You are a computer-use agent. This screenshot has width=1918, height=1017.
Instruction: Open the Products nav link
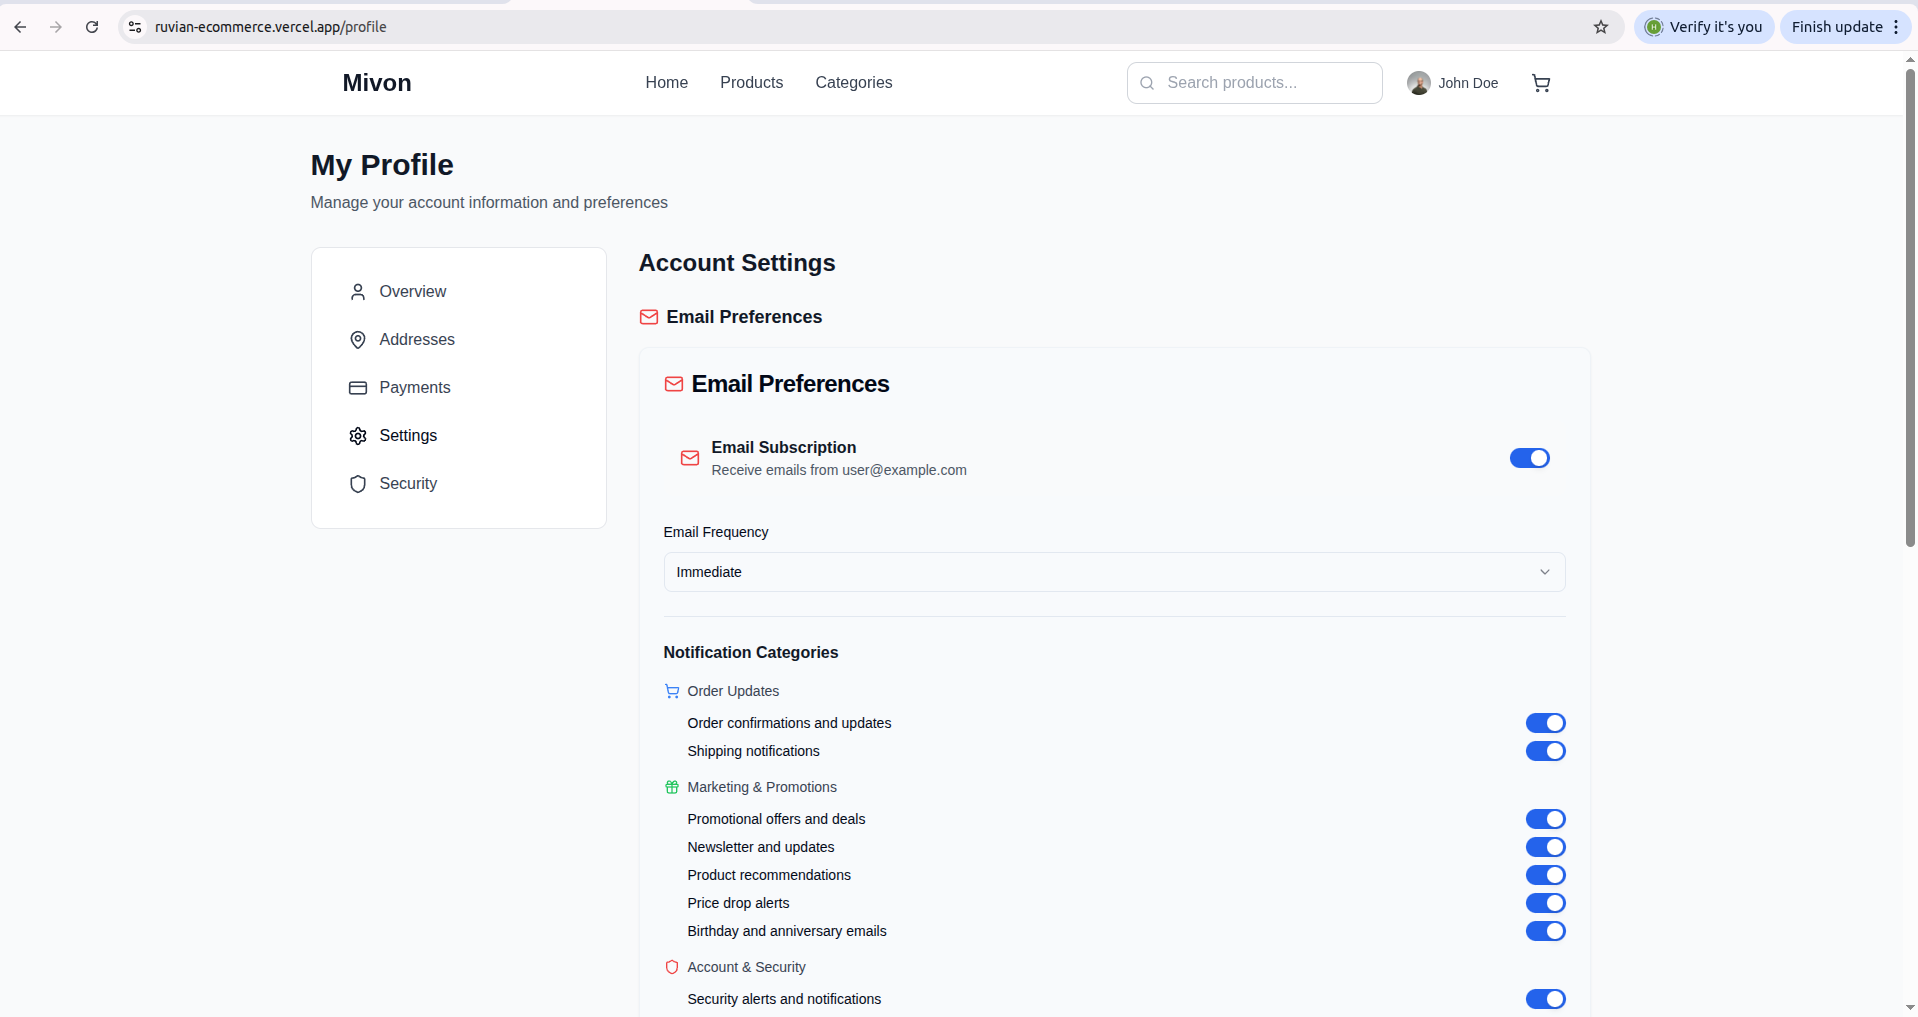coord(751,83)
